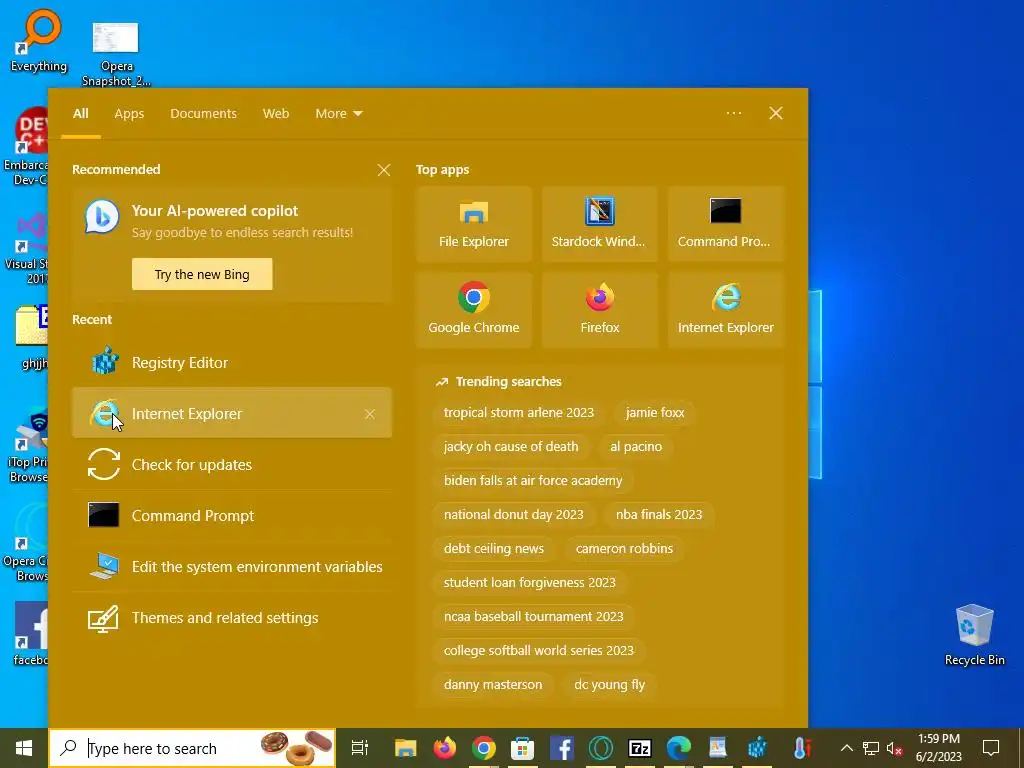Dismiss the Recommended section
Screen dimensions: 1024x768
tap(384, 170)
